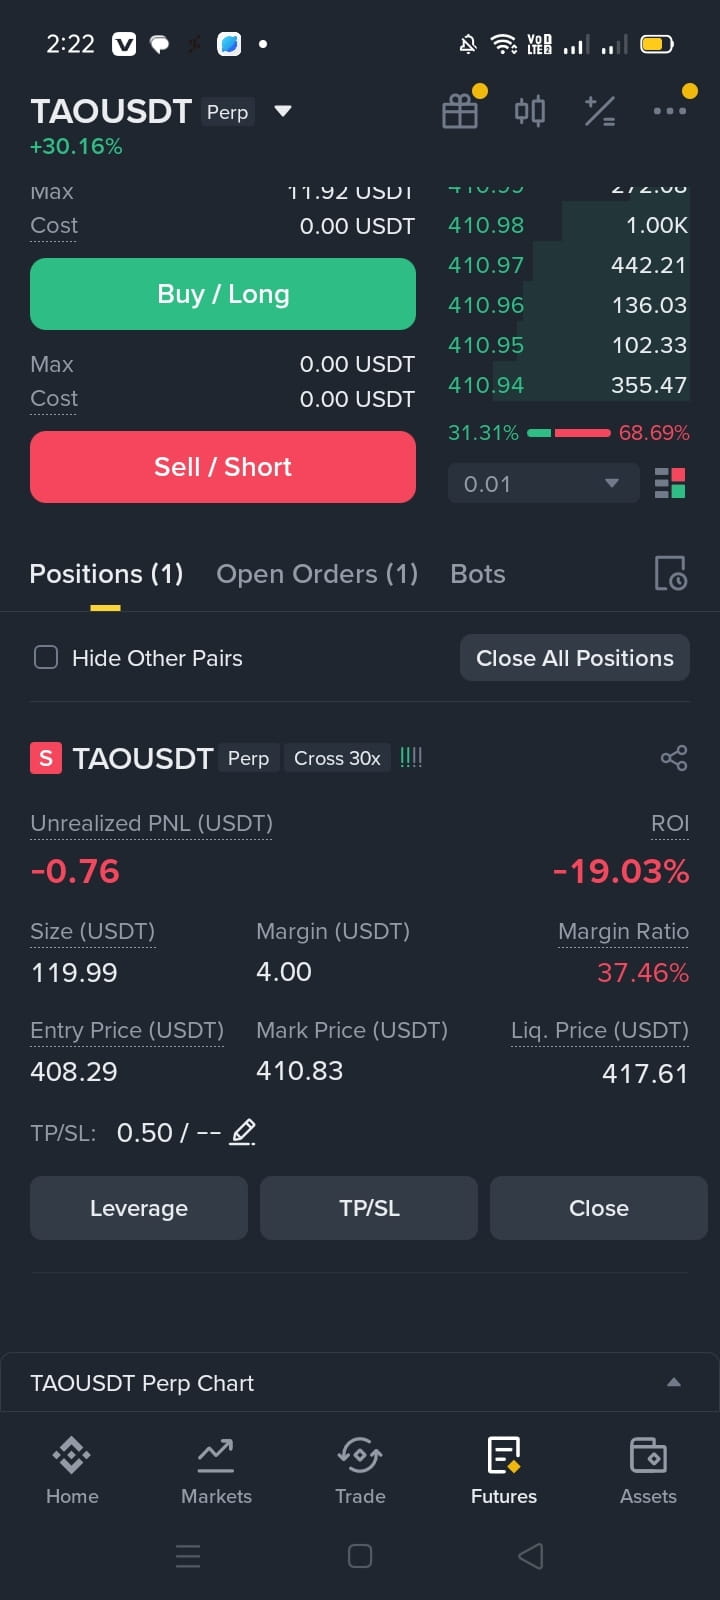Switch to the Open Orders (1) tab

[x=317, y=574]
